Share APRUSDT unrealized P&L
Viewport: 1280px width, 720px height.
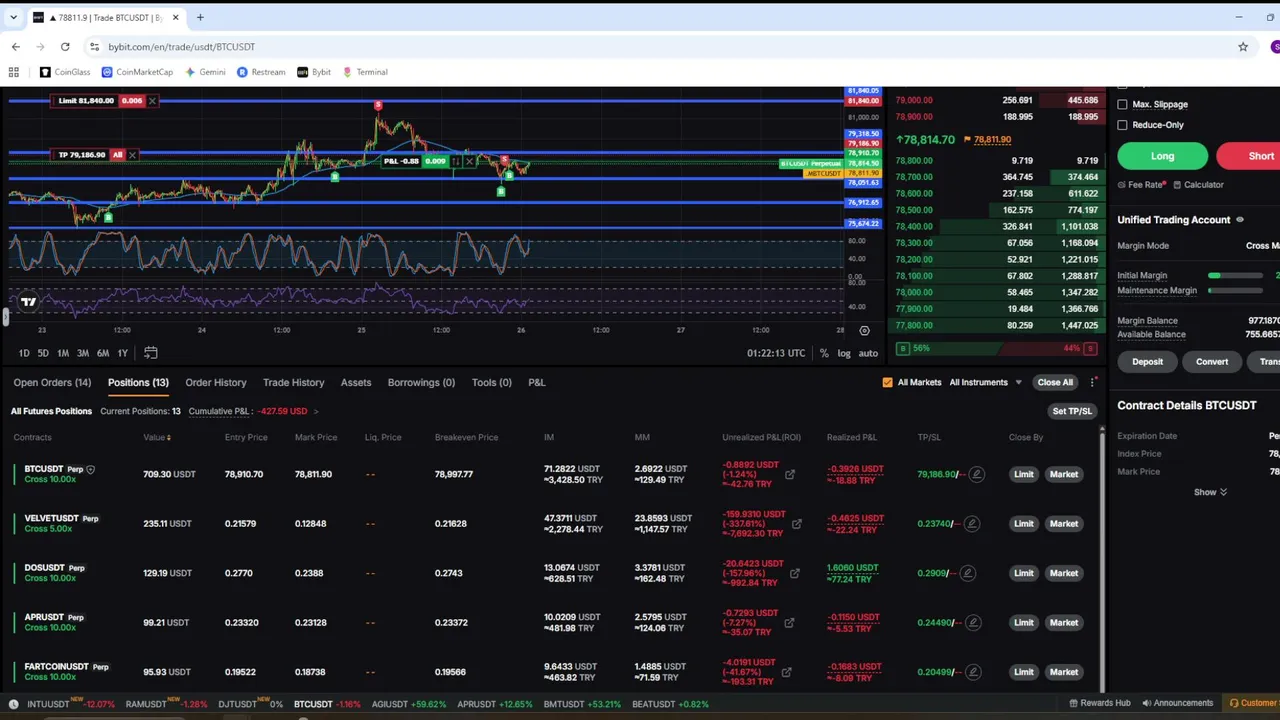789,622
